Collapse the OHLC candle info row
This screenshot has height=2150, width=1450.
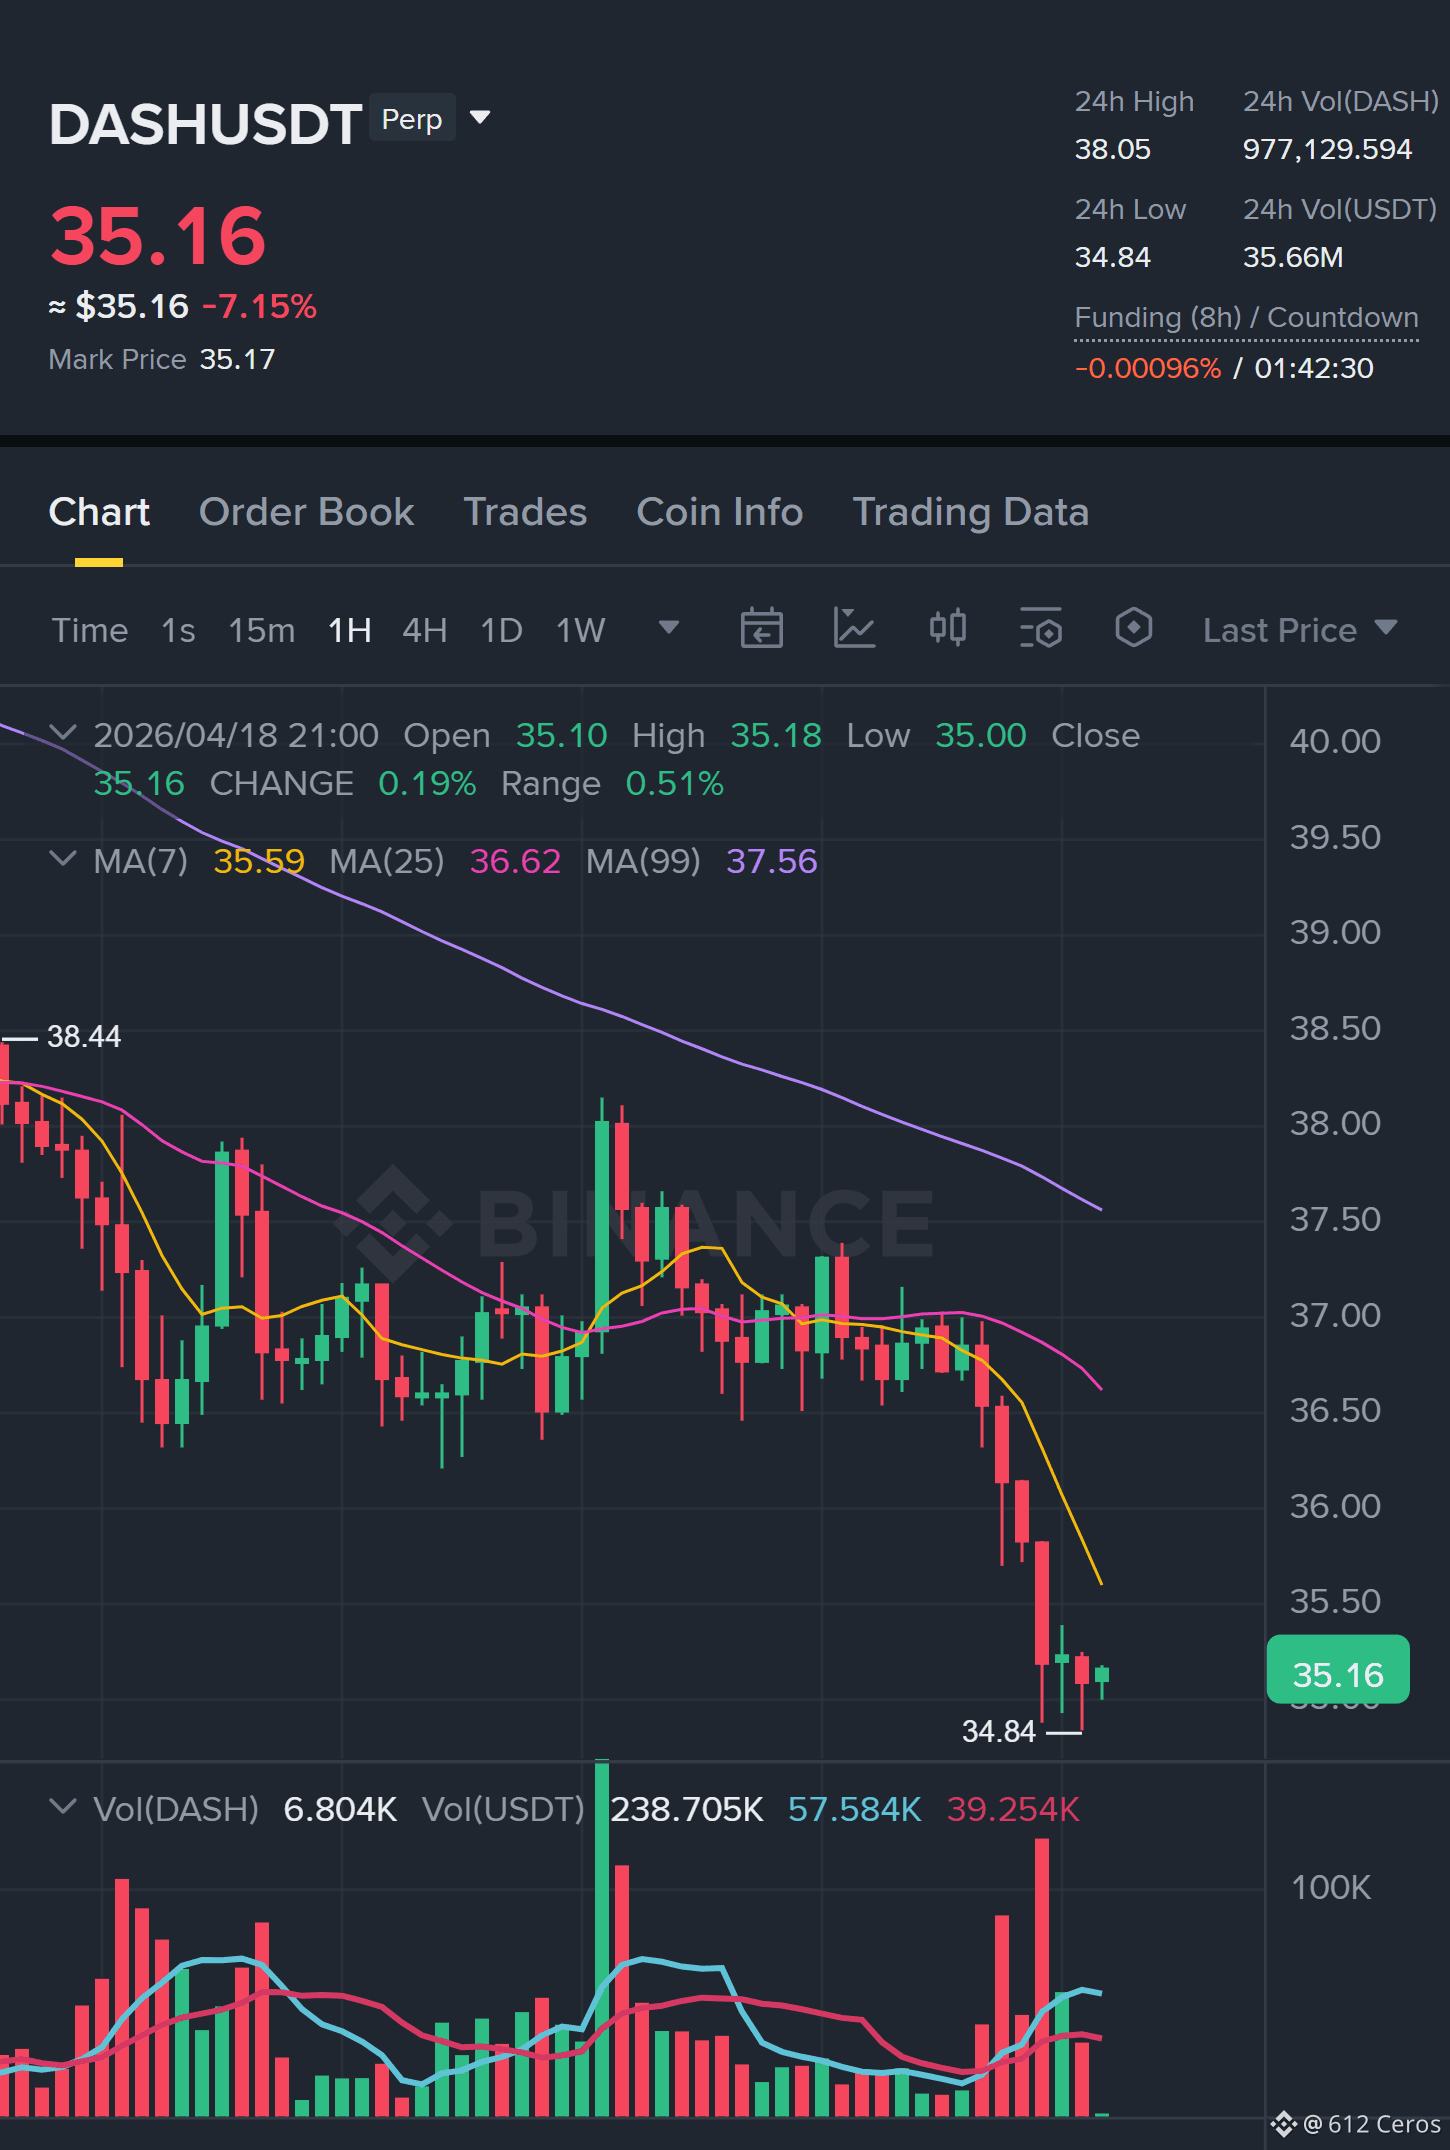[x=63, y=733]
